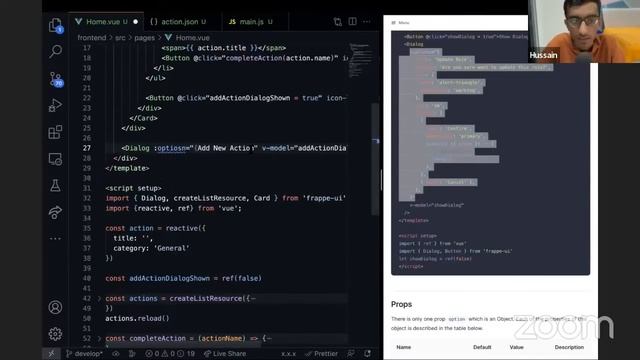Open the Source Control view
Screen dimensions: 640x360
click(x=55, y=78)
